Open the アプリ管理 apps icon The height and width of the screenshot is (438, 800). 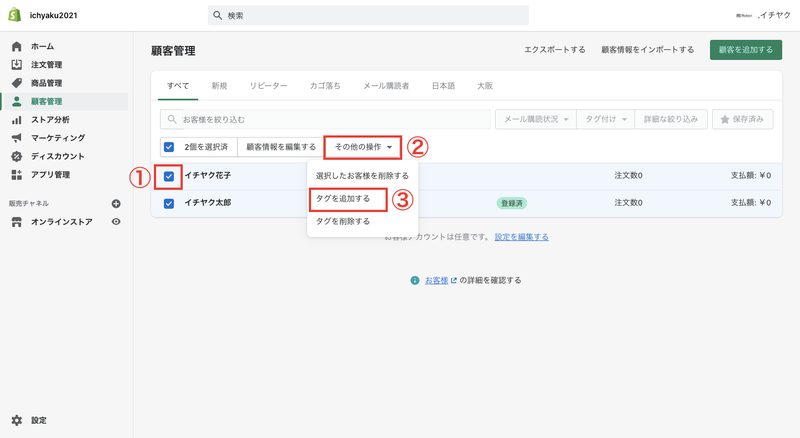tap(17, 175)
